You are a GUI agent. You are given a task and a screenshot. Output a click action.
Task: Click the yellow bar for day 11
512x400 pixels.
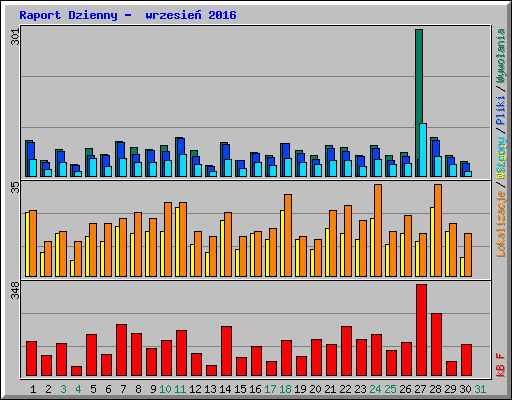tap(177, 242)
